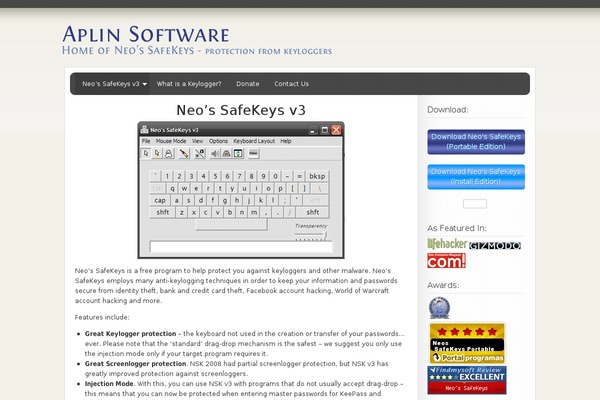Open the View menu in SafeKeys window
This screenshot has height=400, width=600.
pyautogui.click(x=197, y=141)
